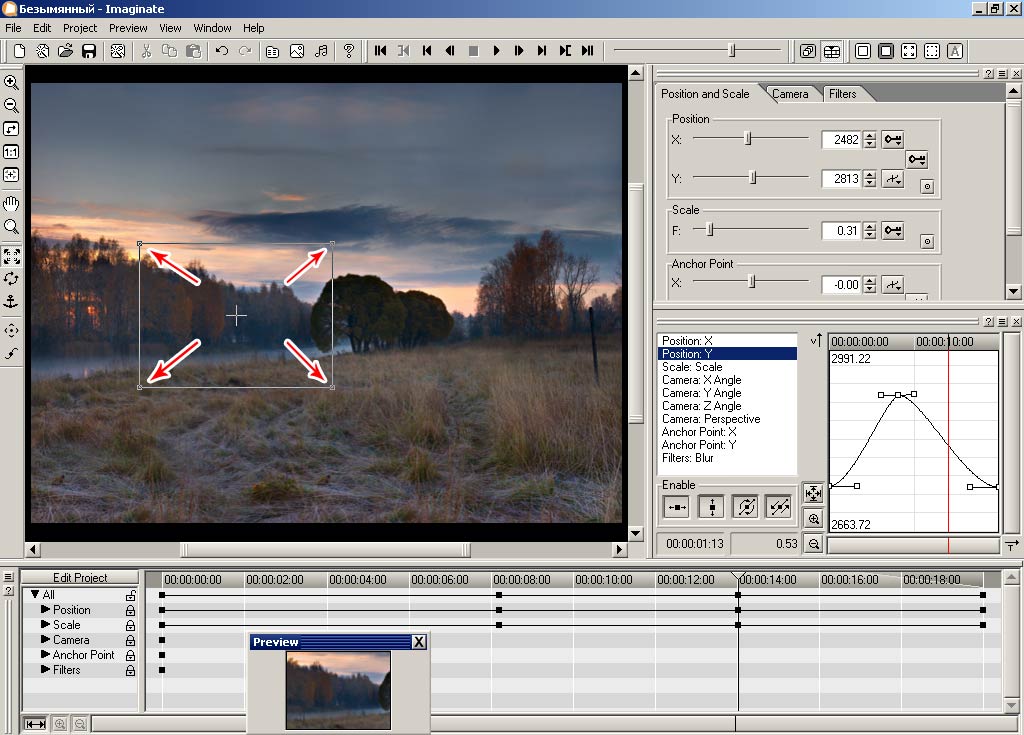The width and height of the screenshot is (1024, 735).
Task: Select the Hand pan tool
Action: (x=11, y=204)
